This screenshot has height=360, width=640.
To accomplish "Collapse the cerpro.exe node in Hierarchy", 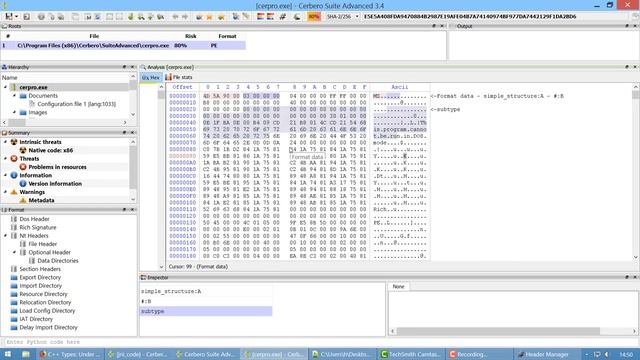I will [6, 87].
